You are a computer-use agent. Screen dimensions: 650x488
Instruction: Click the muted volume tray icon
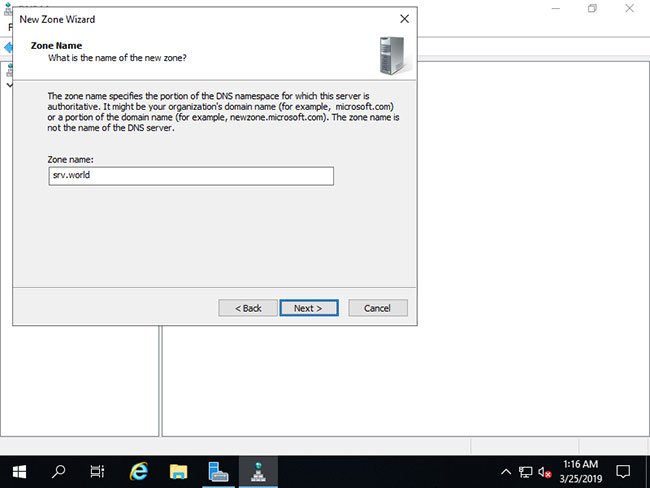[545, 472]
